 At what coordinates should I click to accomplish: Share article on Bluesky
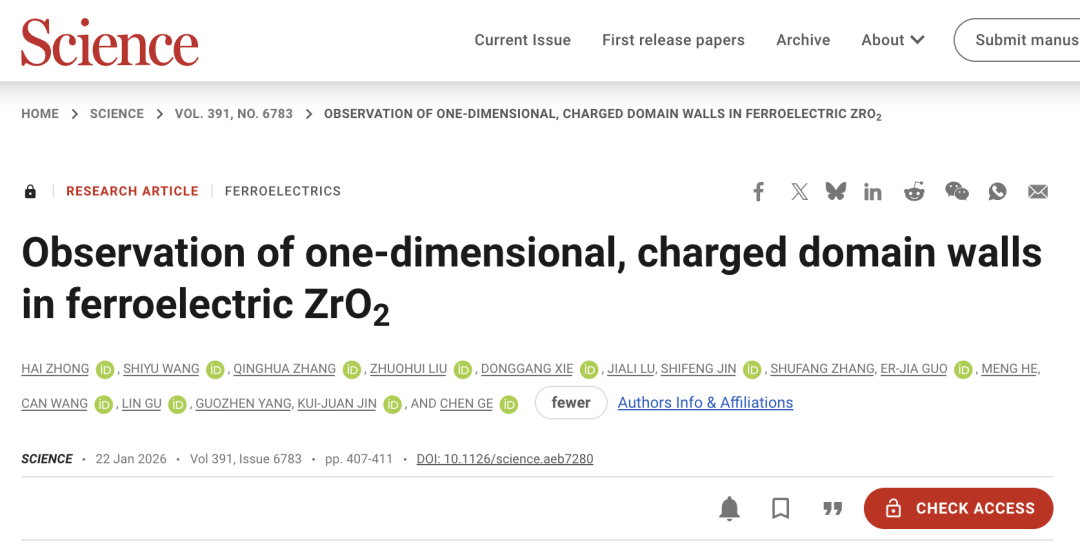[x=835, y=191]
